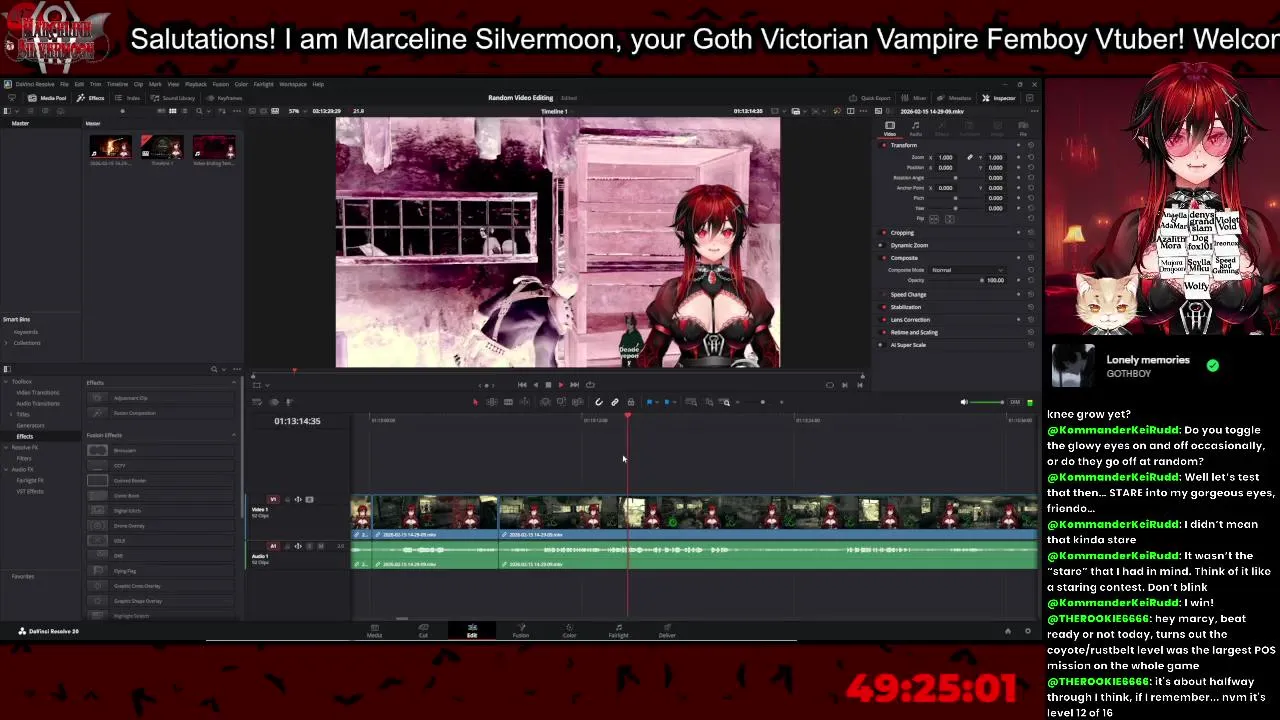1280x720 pixels.
Task: Switch to the Edit page
Action: click(x=472, y=630)
